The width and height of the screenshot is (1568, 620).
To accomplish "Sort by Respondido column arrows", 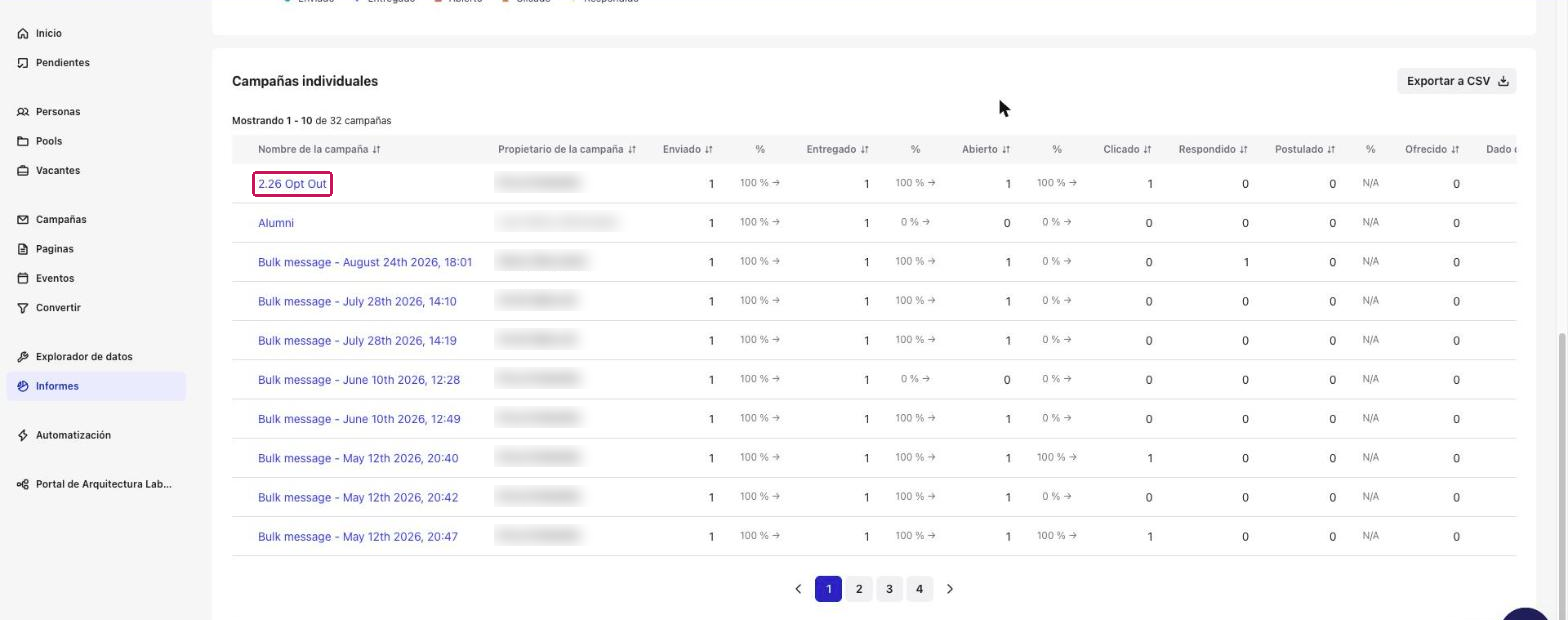I will [x=1243, y=150].
